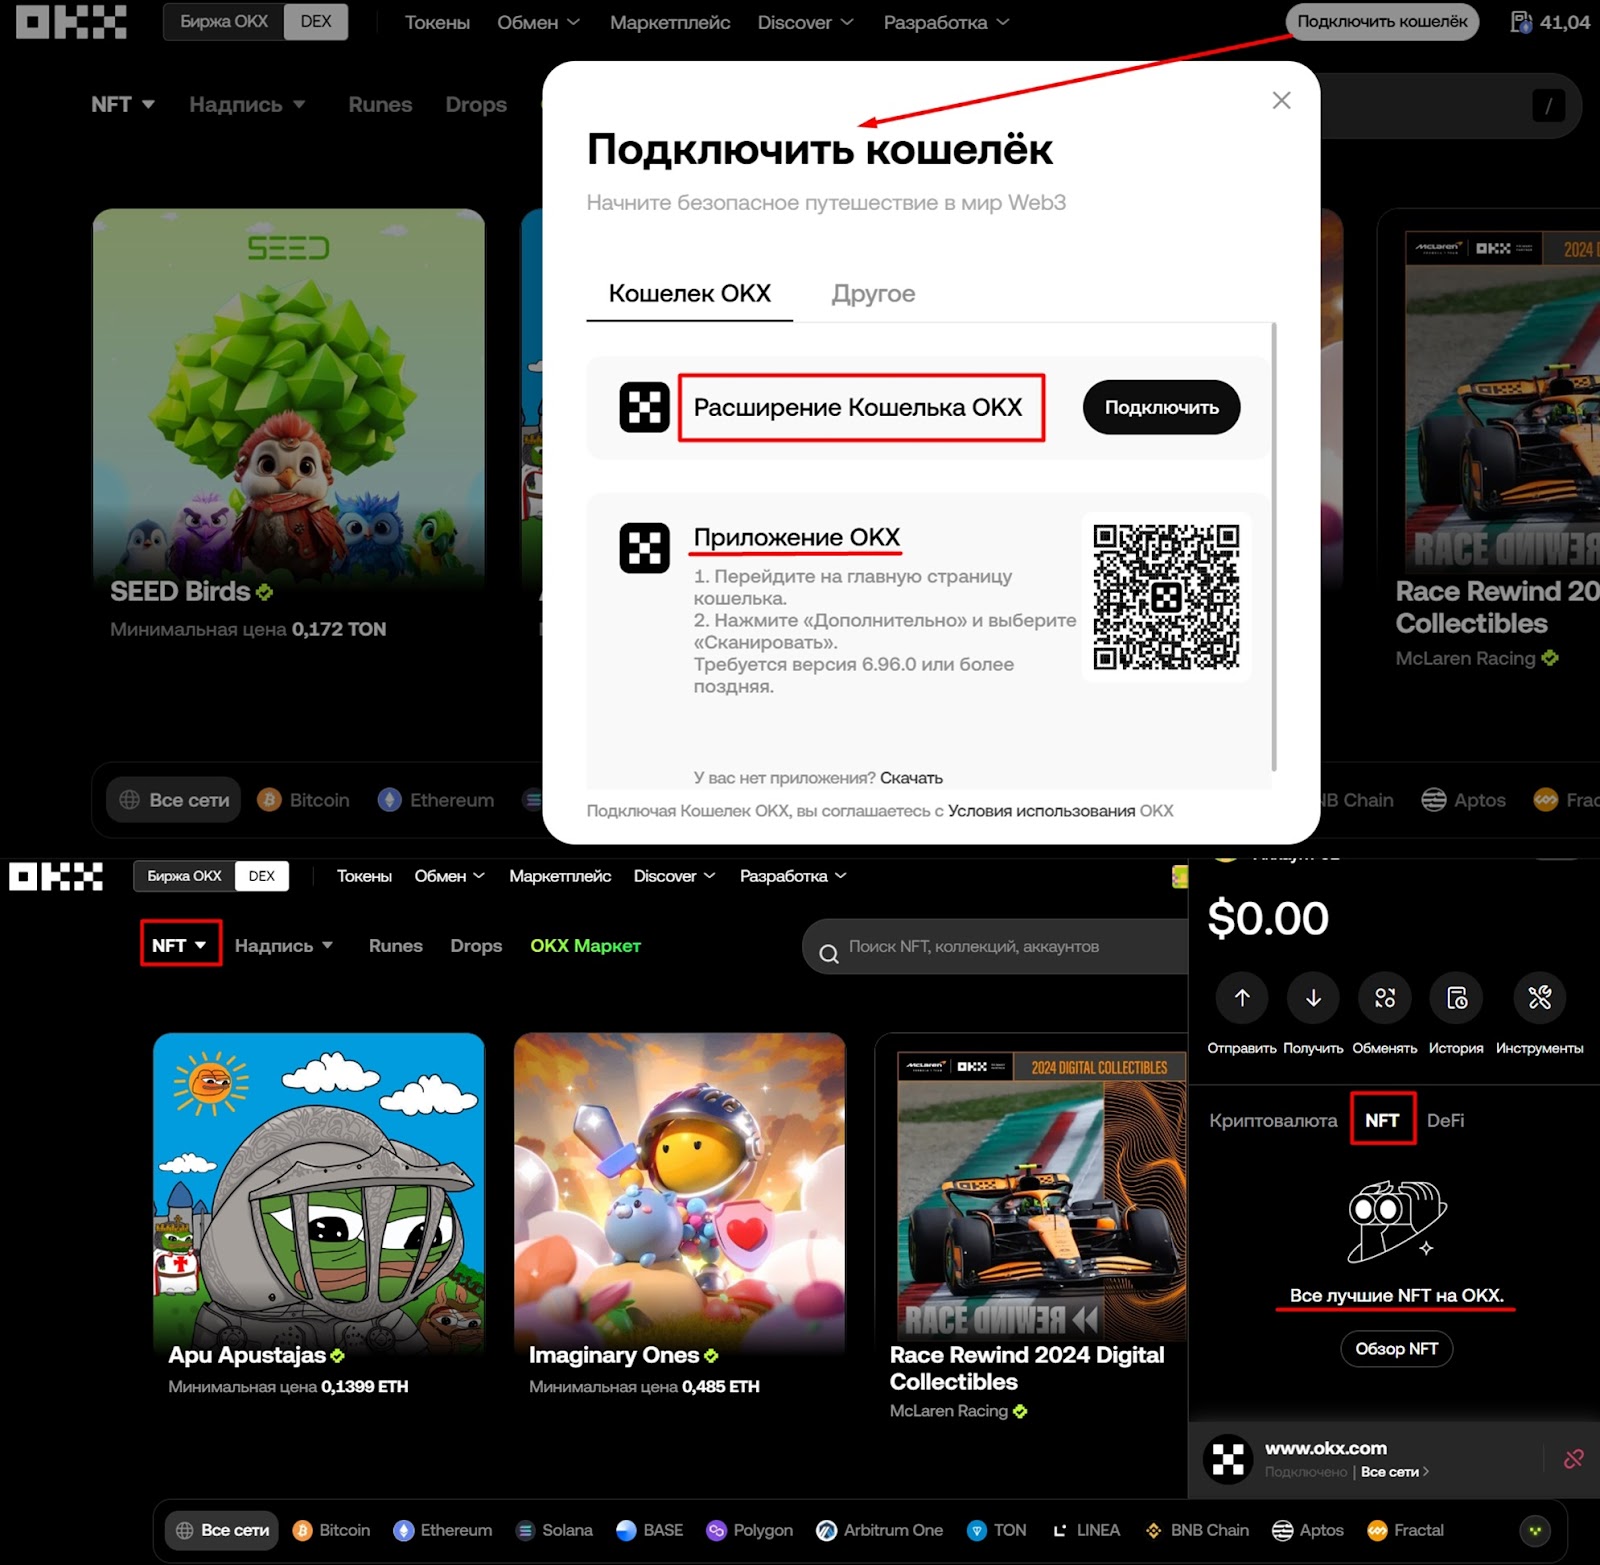
Task: Select the Arbitrum One network filter
Action: click(880, 1530)
